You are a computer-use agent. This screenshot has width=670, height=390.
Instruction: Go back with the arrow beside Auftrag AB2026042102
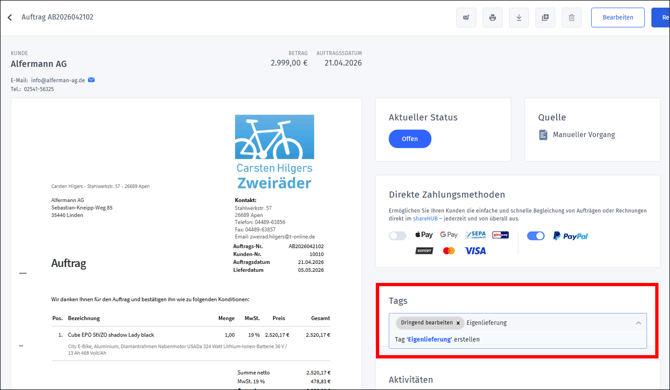click(10, 18)
